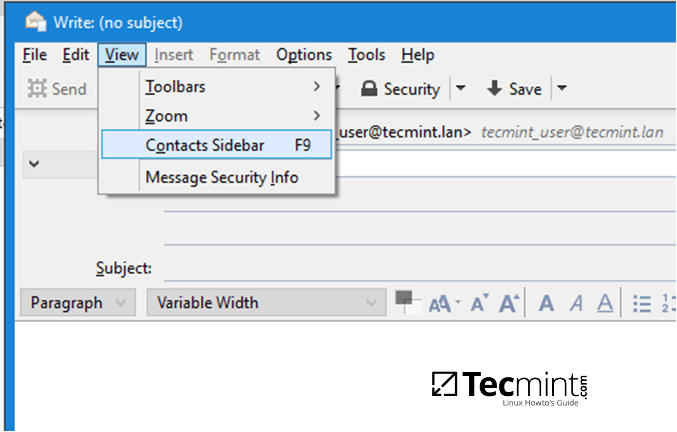This screenshot has width=677, height=432.
Task: Insert a bulleted list
Action: click(642, 303)
